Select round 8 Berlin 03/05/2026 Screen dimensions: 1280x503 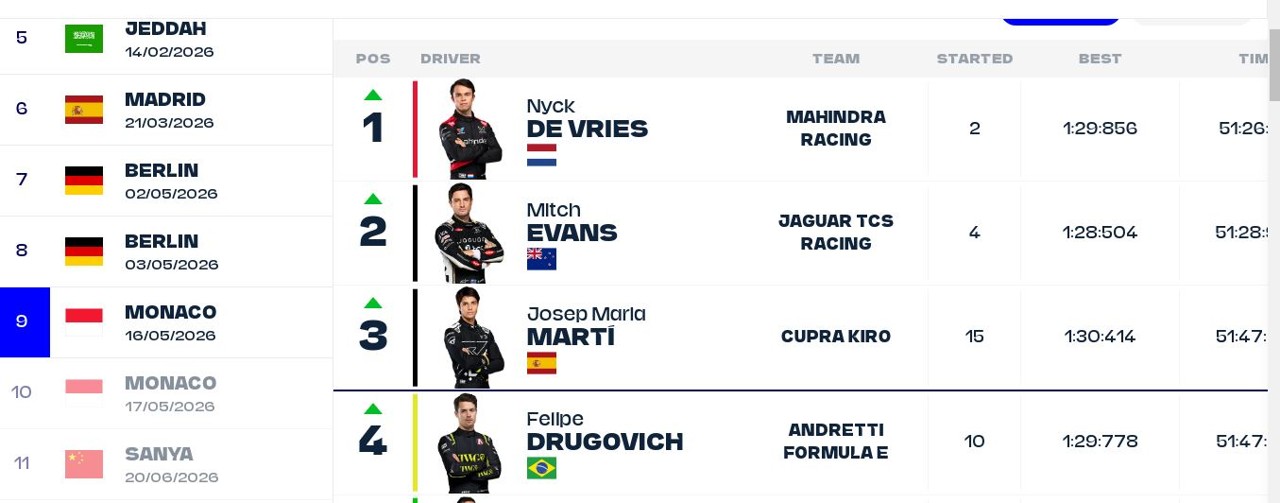pyautogui.click(x=166, y=252)
